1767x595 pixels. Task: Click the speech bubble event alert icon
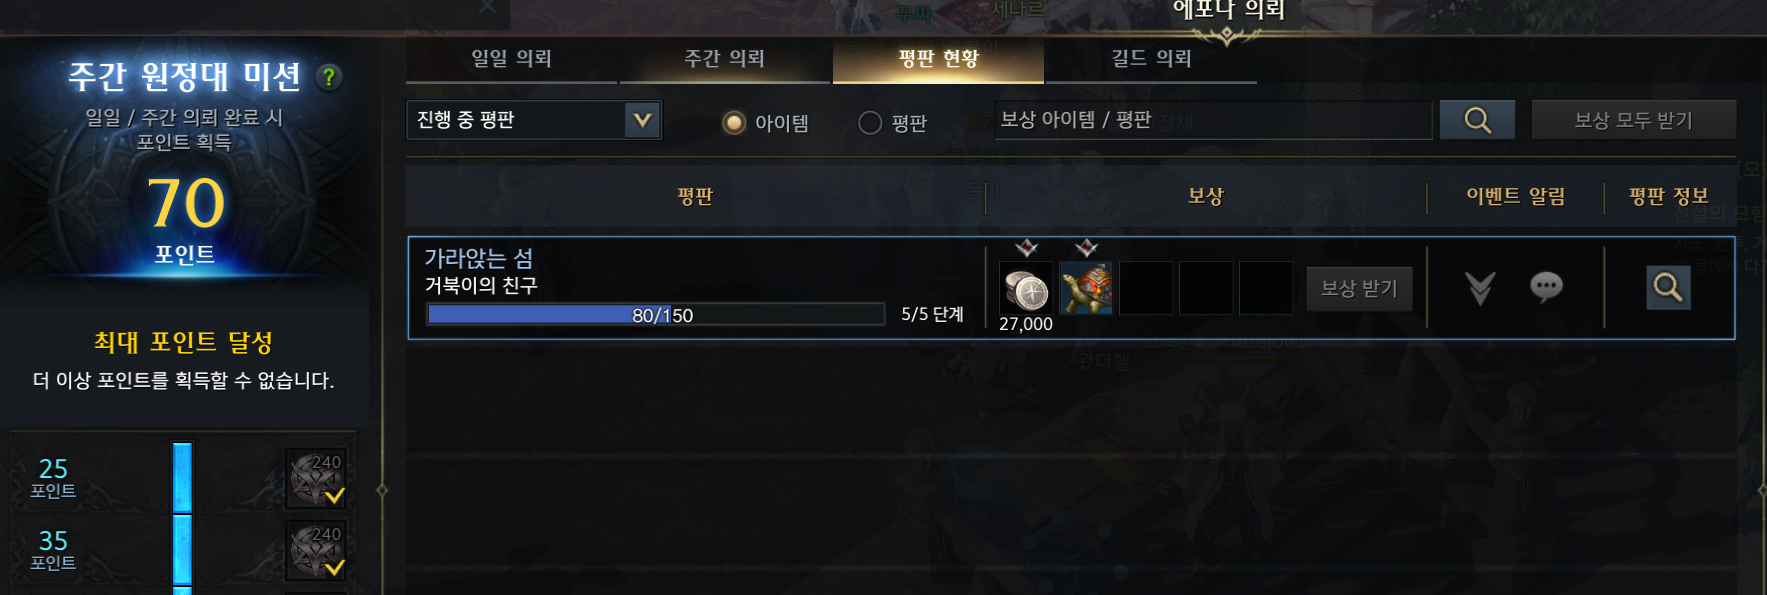(1546, 288)
